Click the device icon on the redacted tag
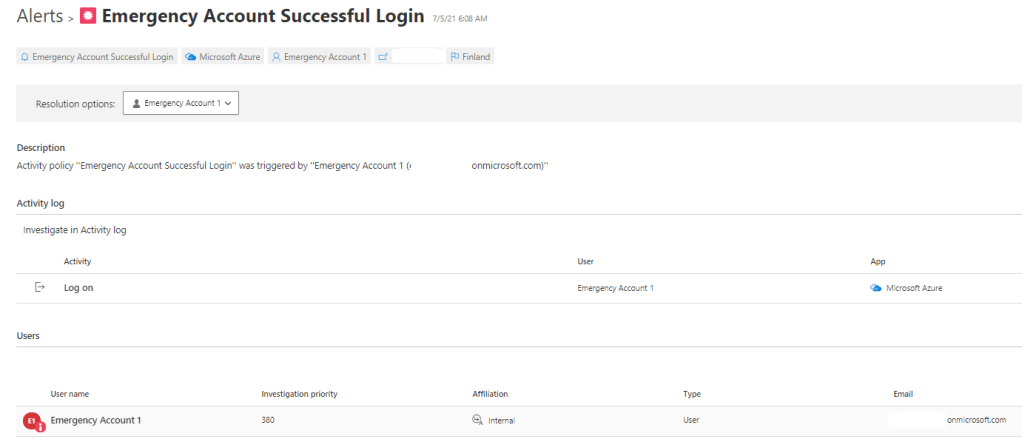This screenshot has width=1022, height=439. pos(383,57)
